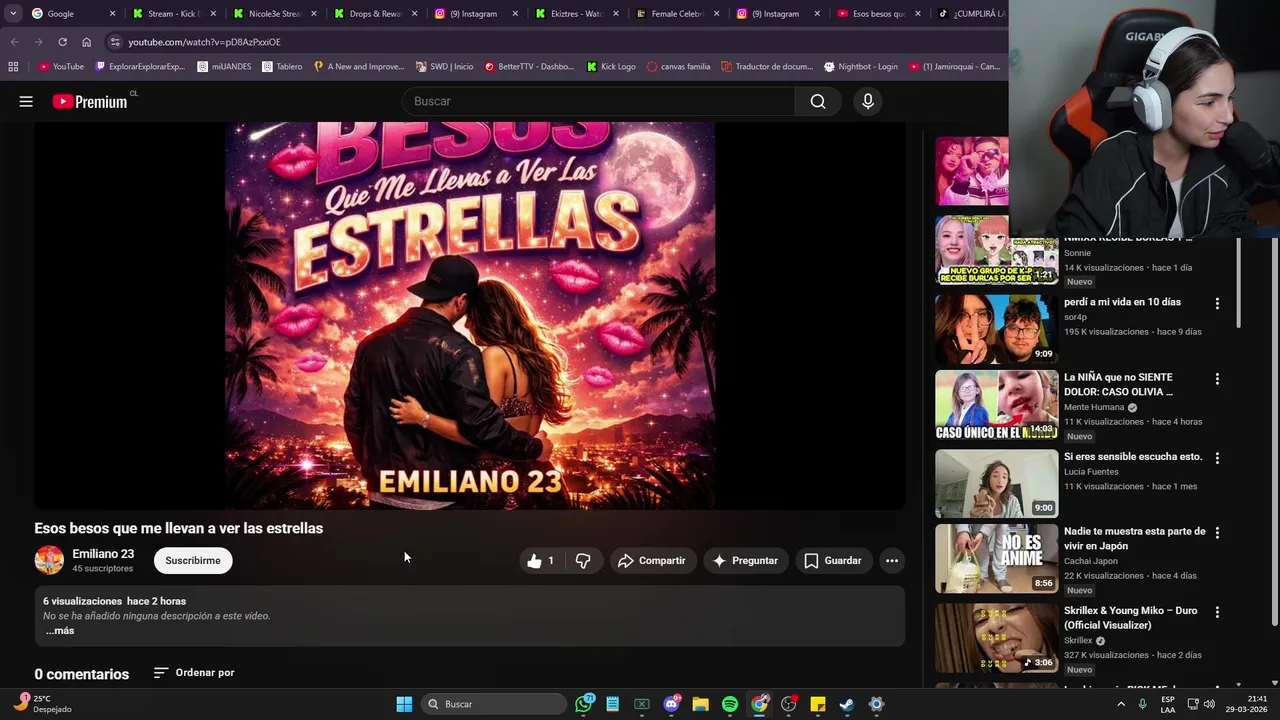Switch to the Google tab

(x=72, y=14)
